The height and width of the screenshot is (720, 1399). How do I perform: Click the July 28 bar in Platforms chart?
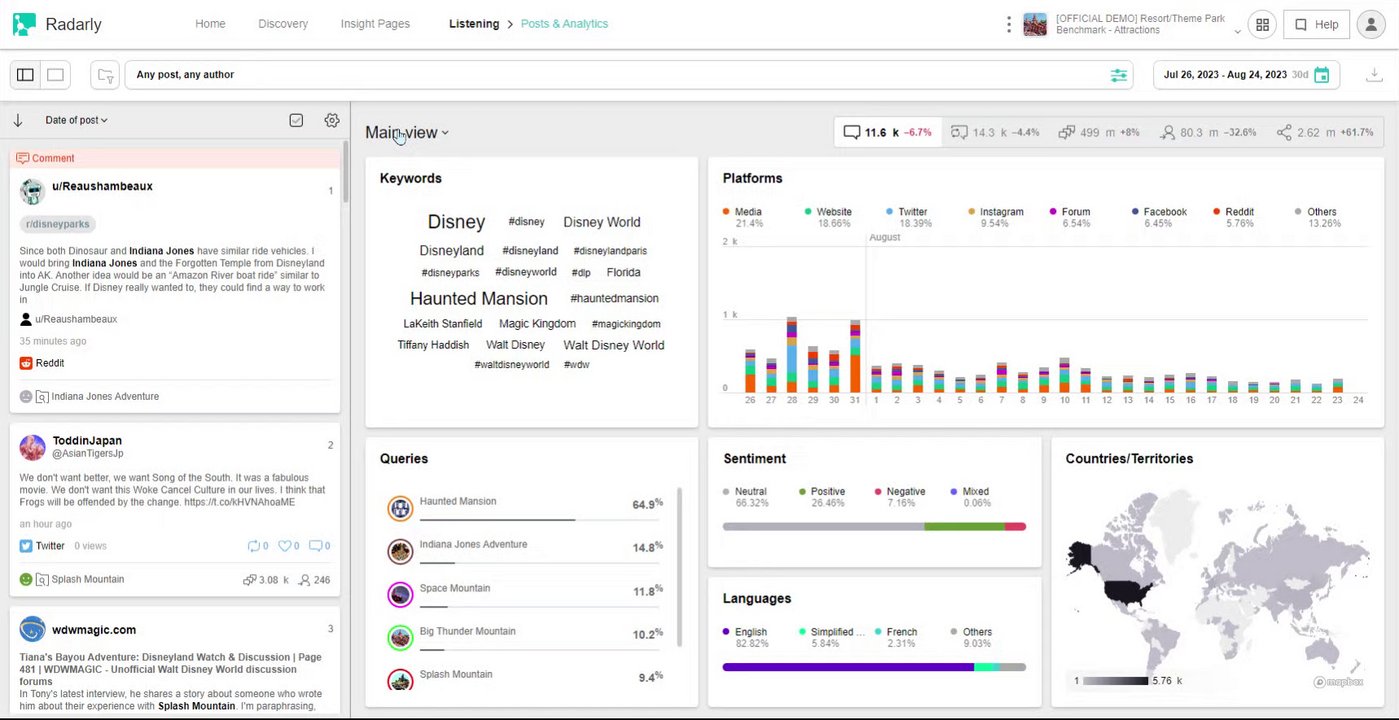(792, 355)
